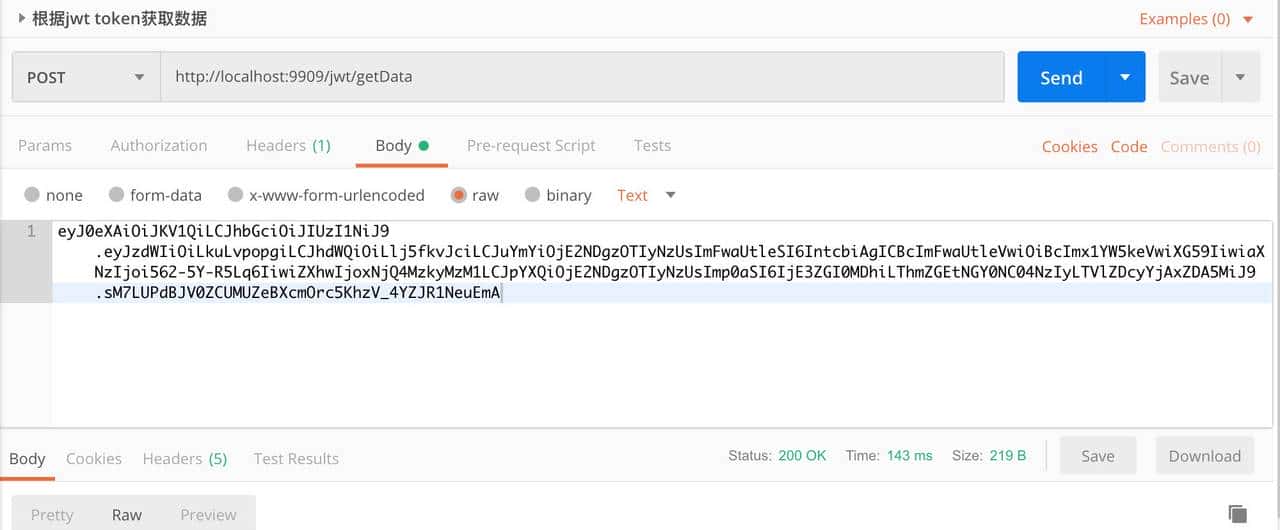Open the Text format dropdown
Viewport: 1280px width, 530px height.
coord(647,195)
